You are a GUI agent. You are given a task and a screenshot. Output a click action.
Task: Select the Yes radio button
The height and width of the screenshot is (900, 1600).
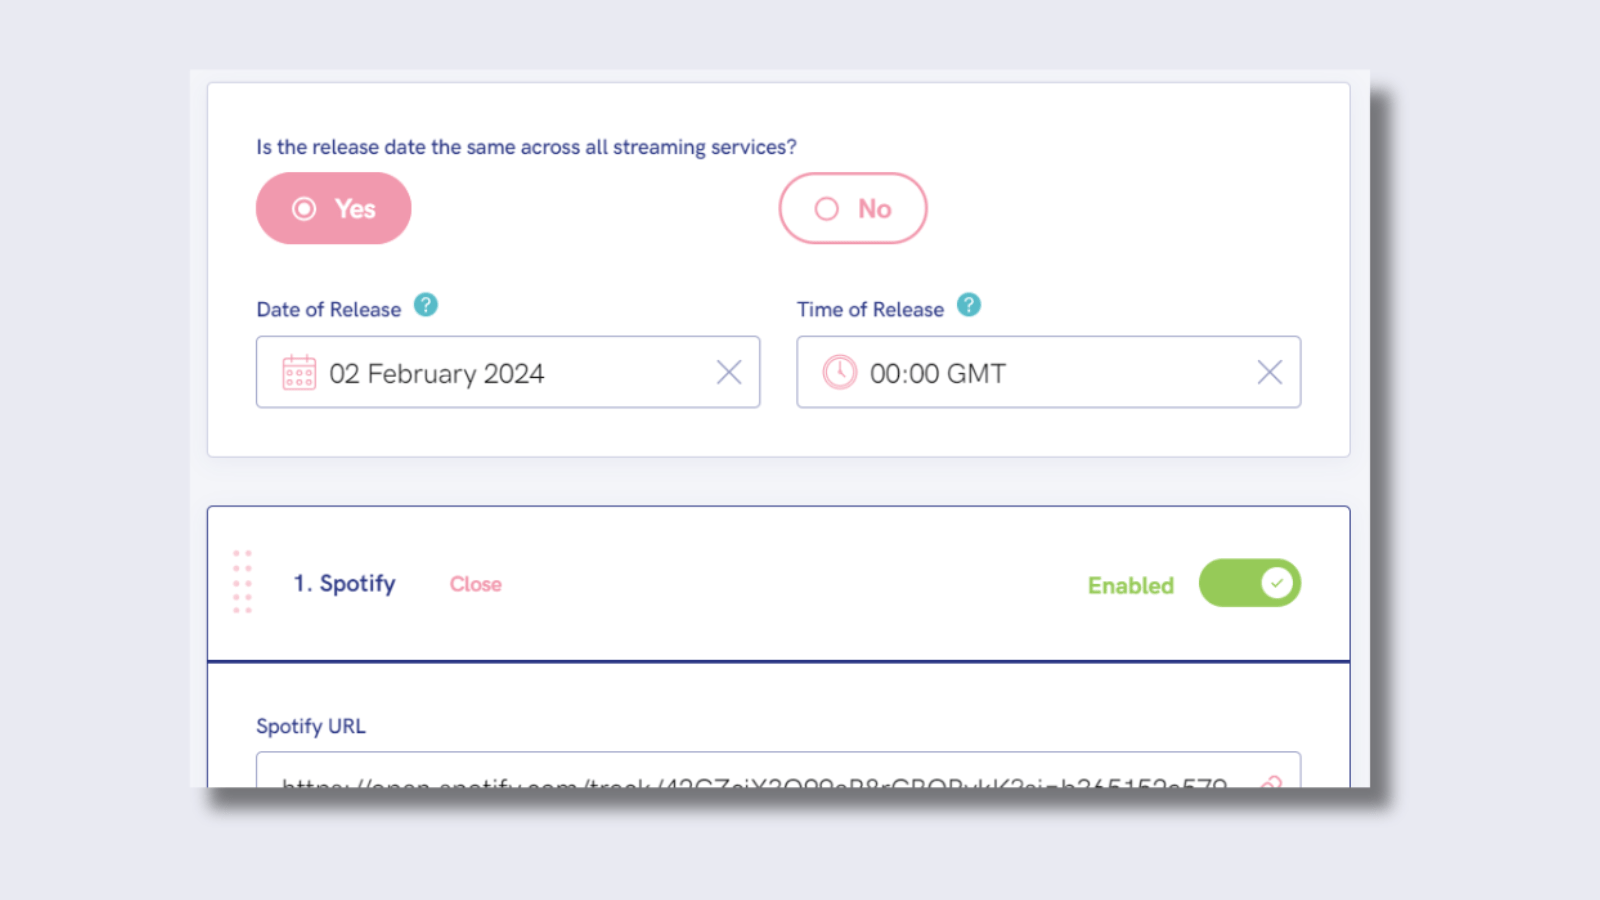[333, 208]
